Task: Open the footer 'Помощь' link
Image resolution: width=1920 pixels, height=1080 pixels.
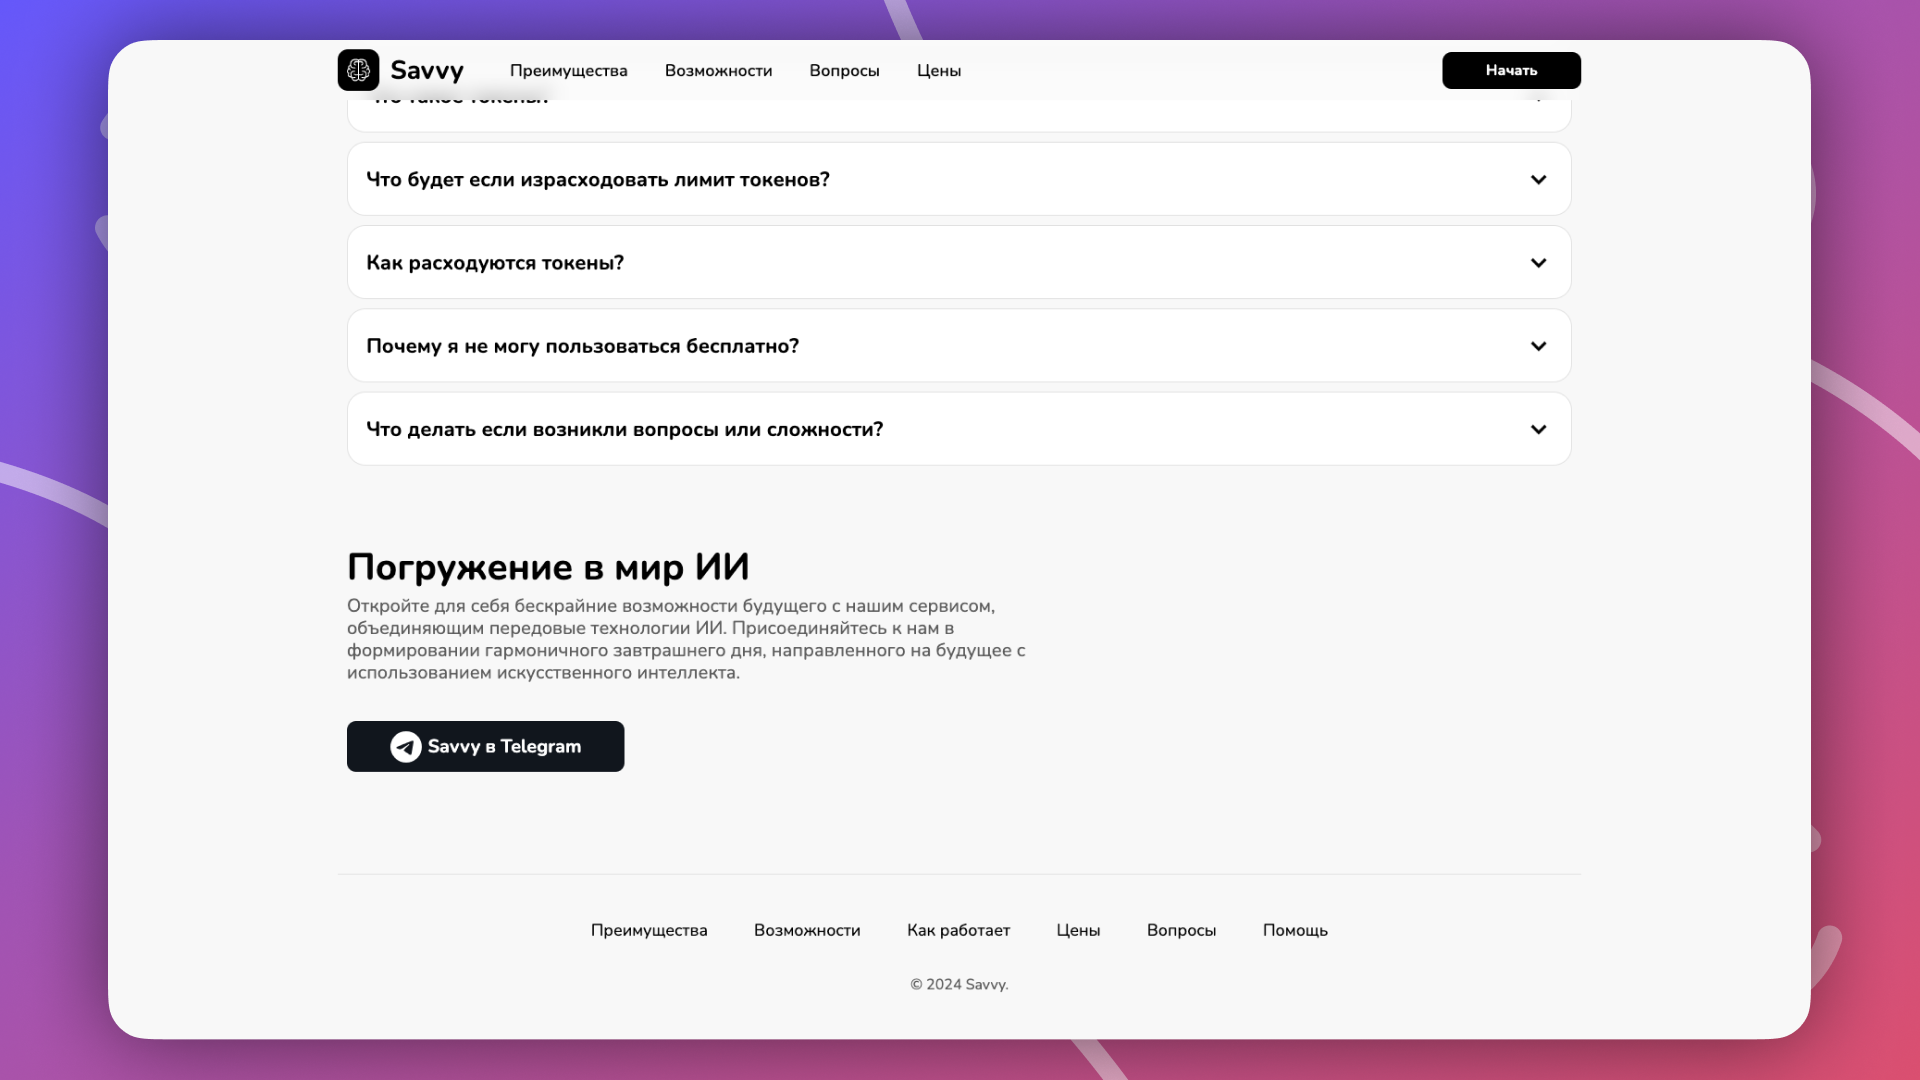Action: [x=1294, y=930]
